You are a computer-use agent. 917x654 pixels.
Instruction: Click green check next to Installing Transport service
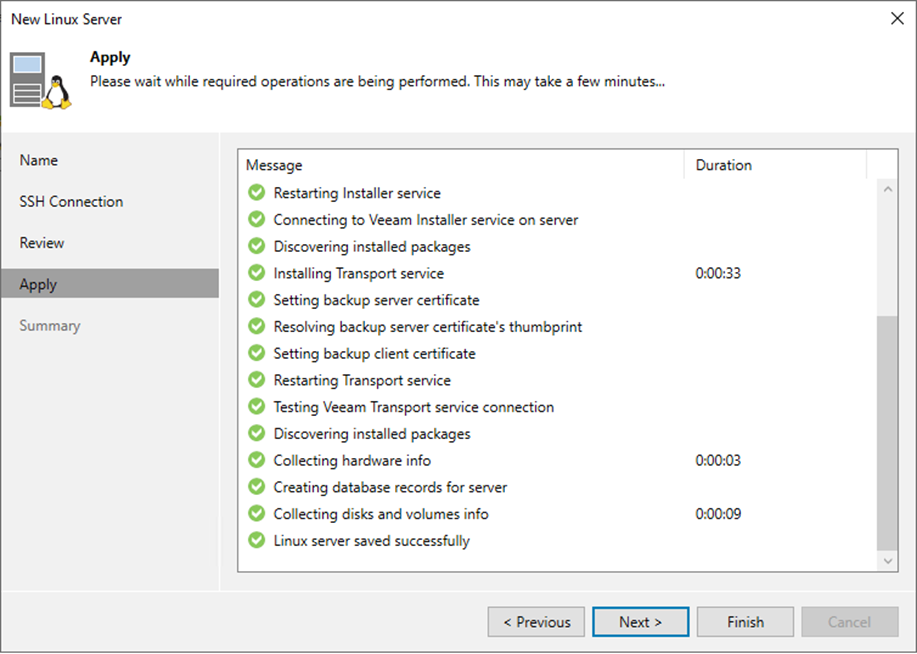click(256, 273)
